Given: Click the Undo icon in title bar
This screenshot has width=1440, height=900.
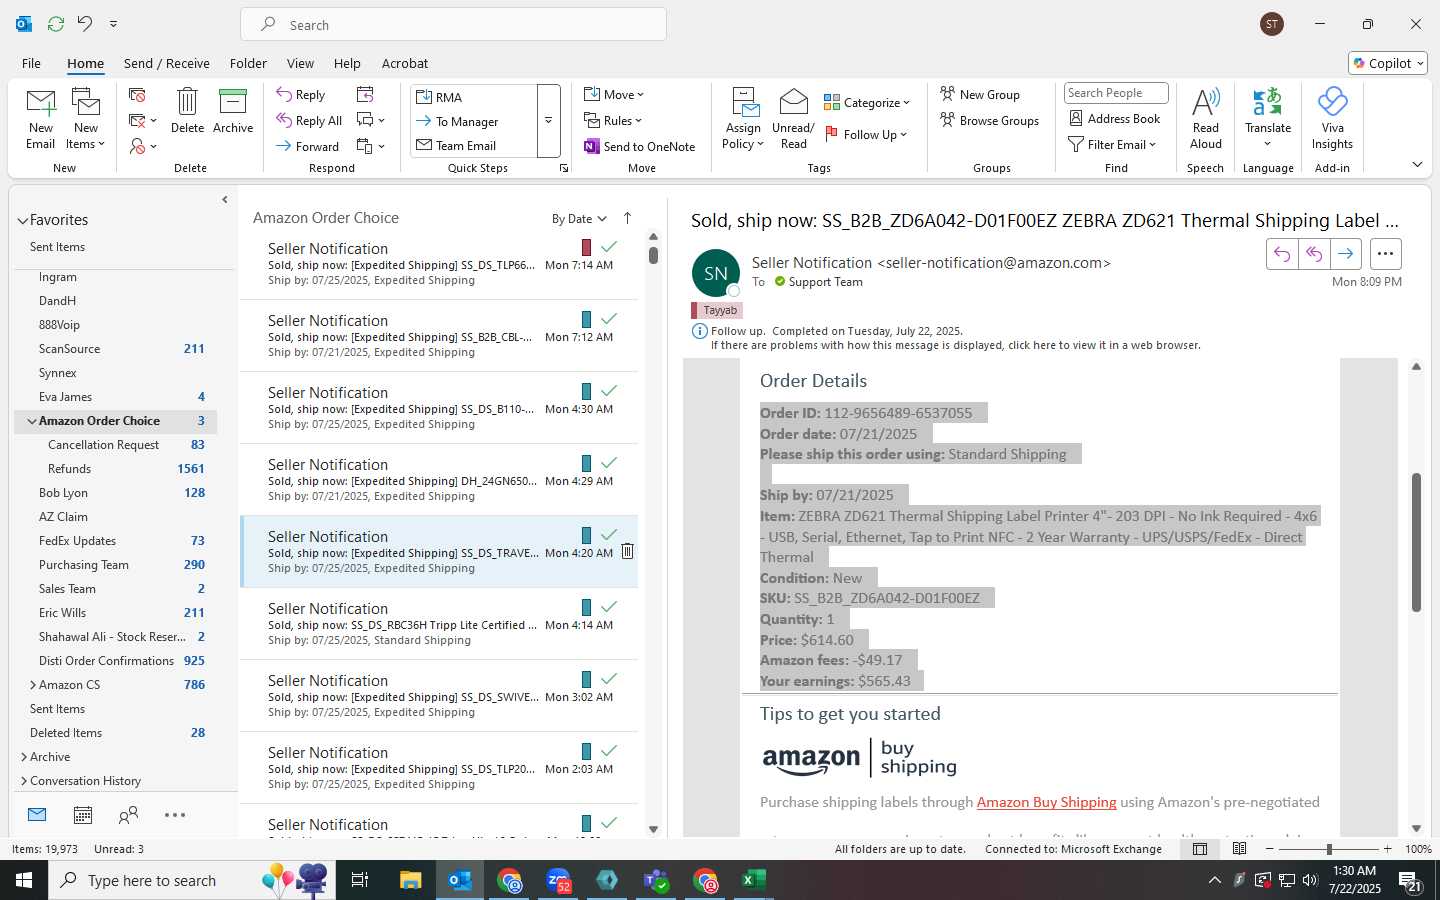Looking at the screenshot, I should click(85, 23).
